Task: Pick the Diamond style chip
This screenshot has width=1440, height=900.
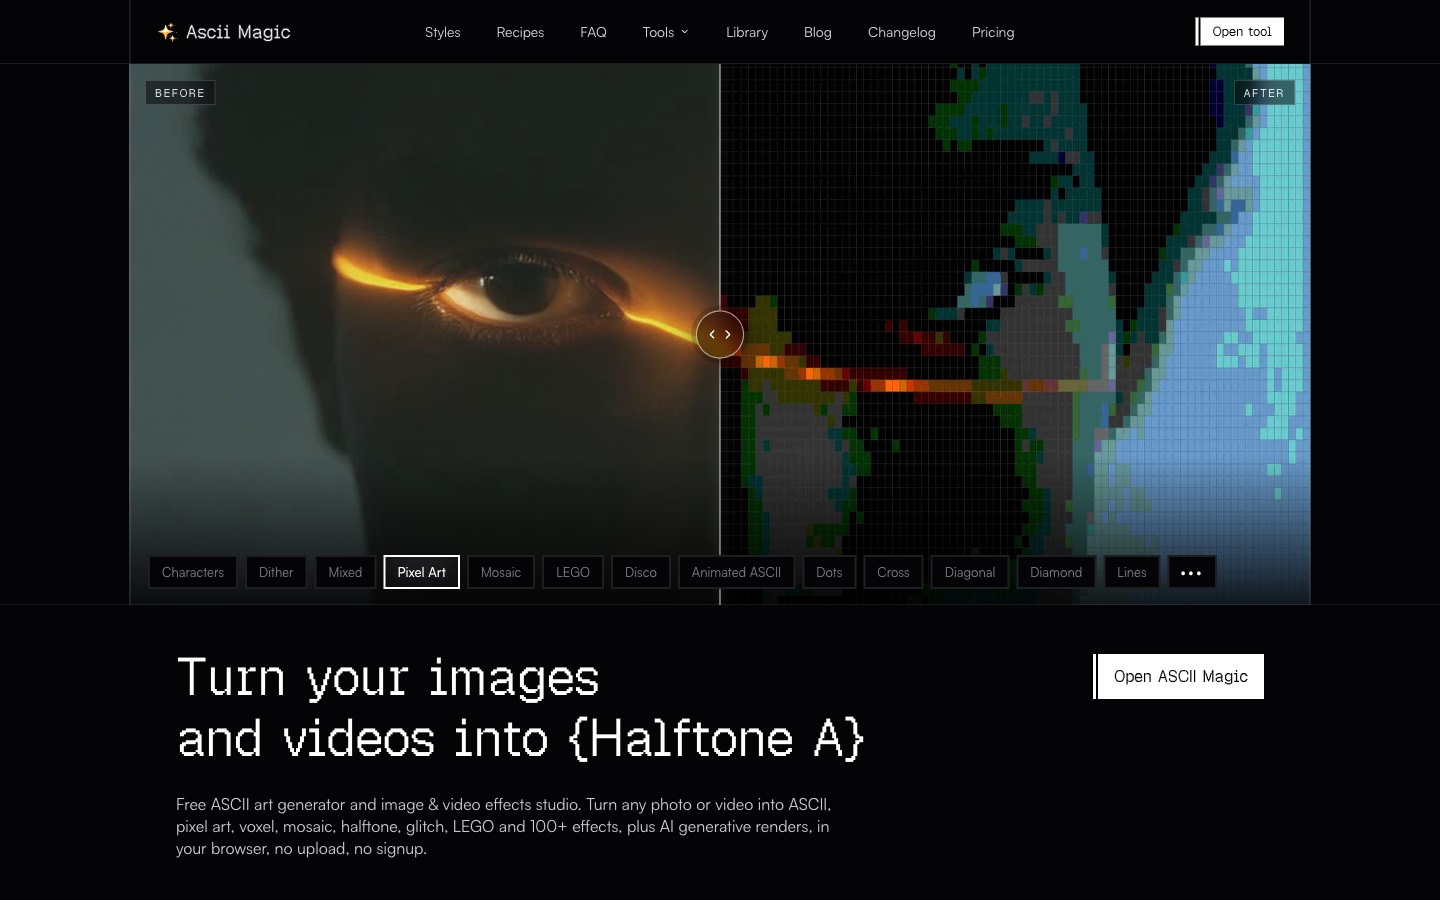Action: [x=1056, y=572]
